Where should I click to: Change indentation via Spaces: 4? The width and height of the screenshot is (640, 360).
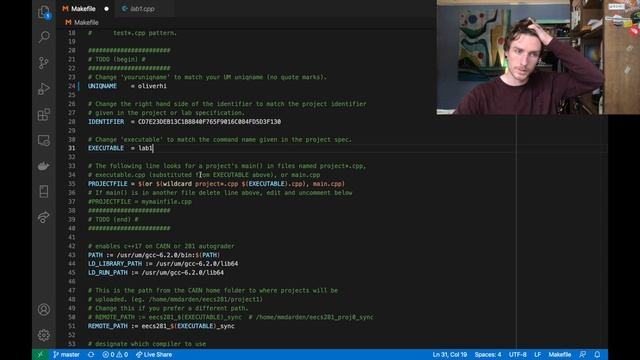pos(488,355)
